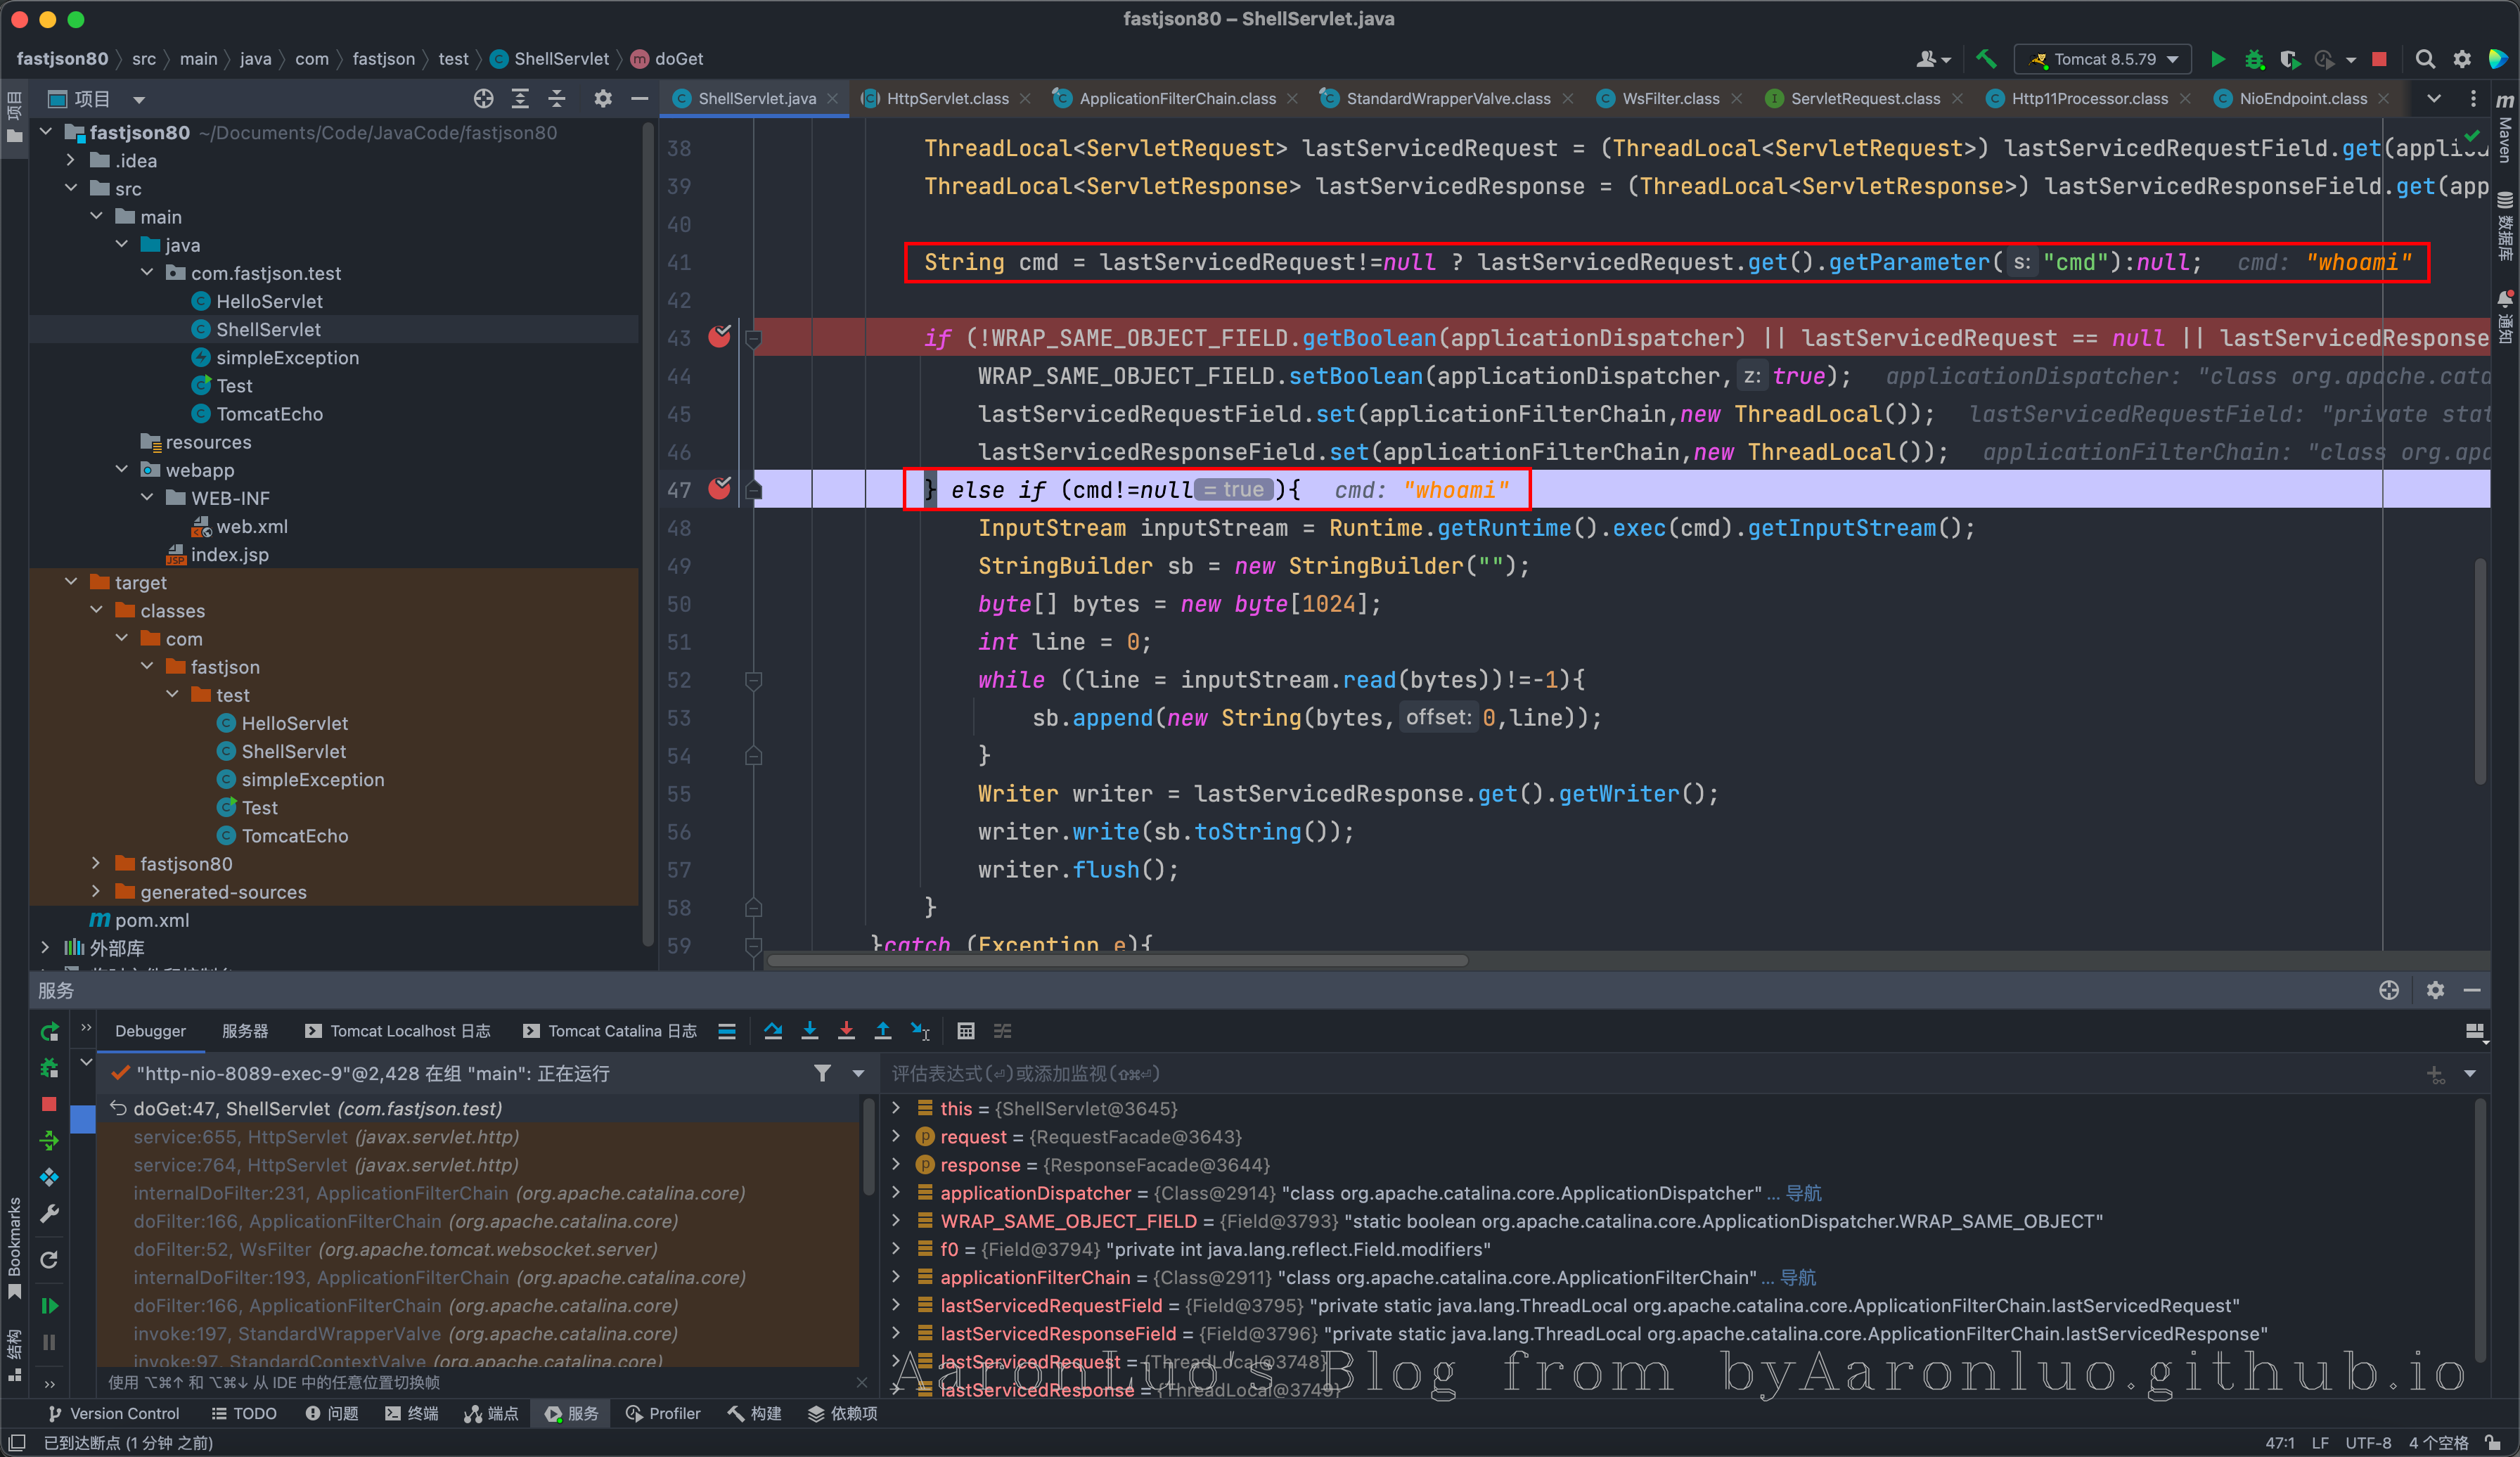Select frame doFilter:52, WsFilter
Screen dimensions: 2520x1457
point(395,1249)
